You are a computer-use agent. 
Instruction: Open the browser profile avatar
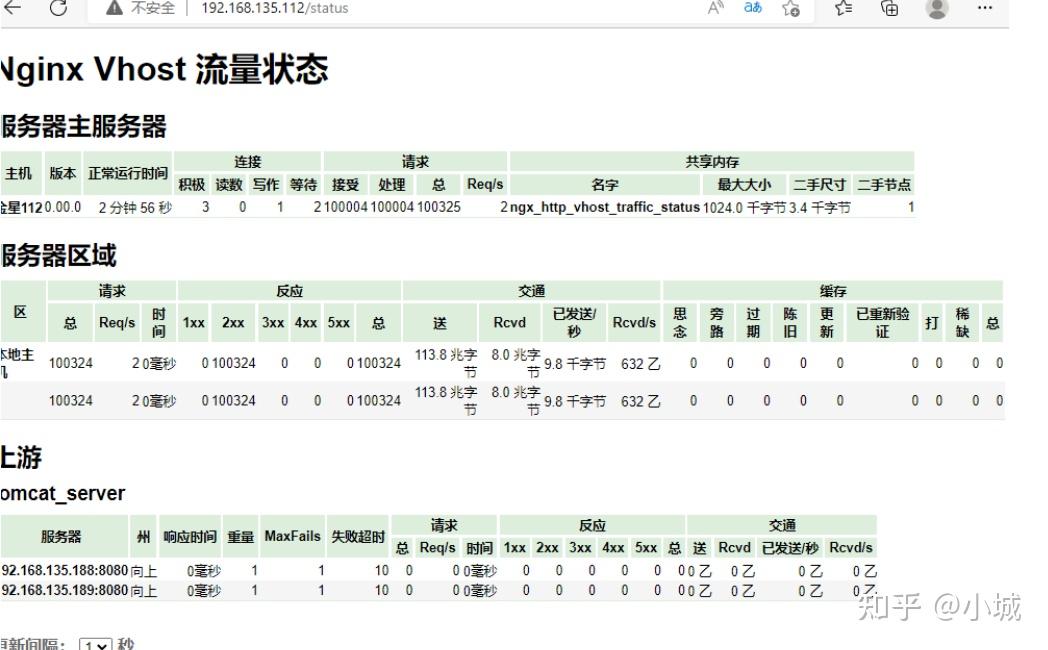click(x=935, y=9)
